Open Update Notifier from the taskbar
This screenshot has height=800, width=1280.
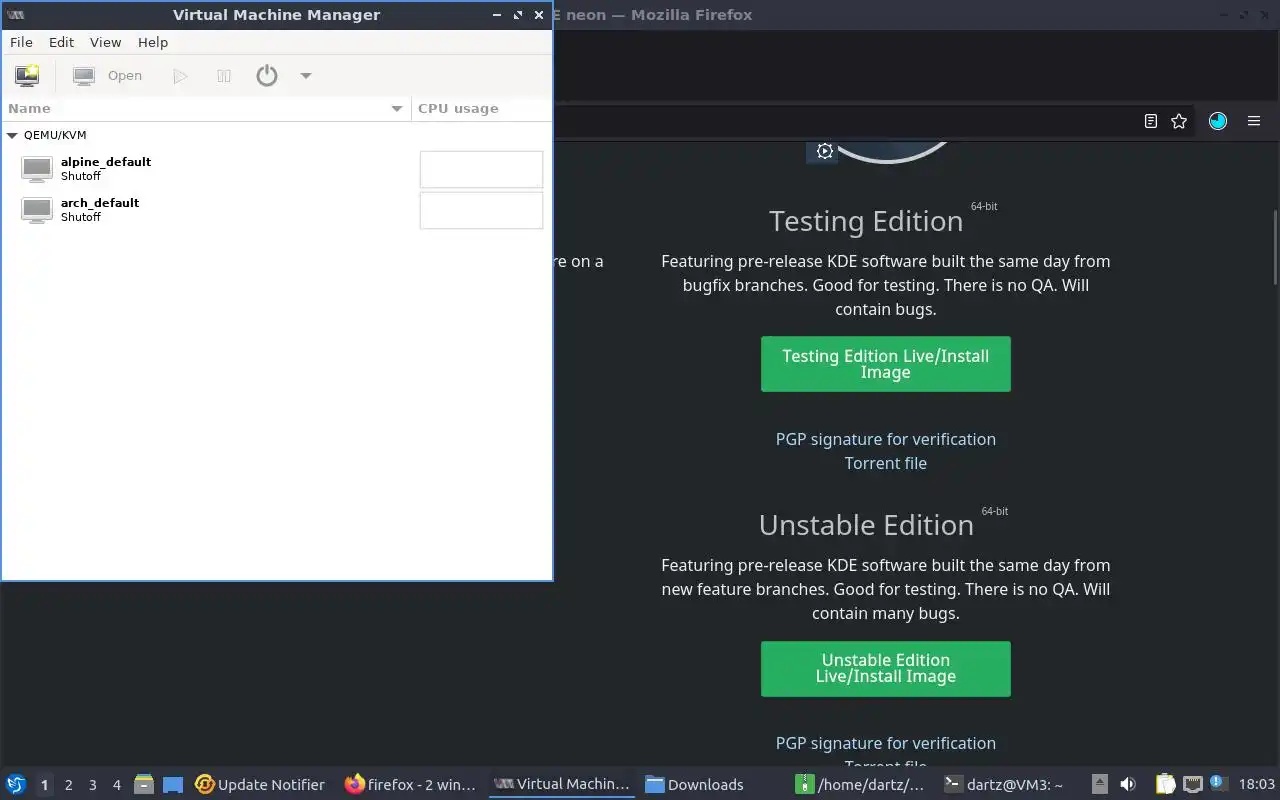pos(260,784)
